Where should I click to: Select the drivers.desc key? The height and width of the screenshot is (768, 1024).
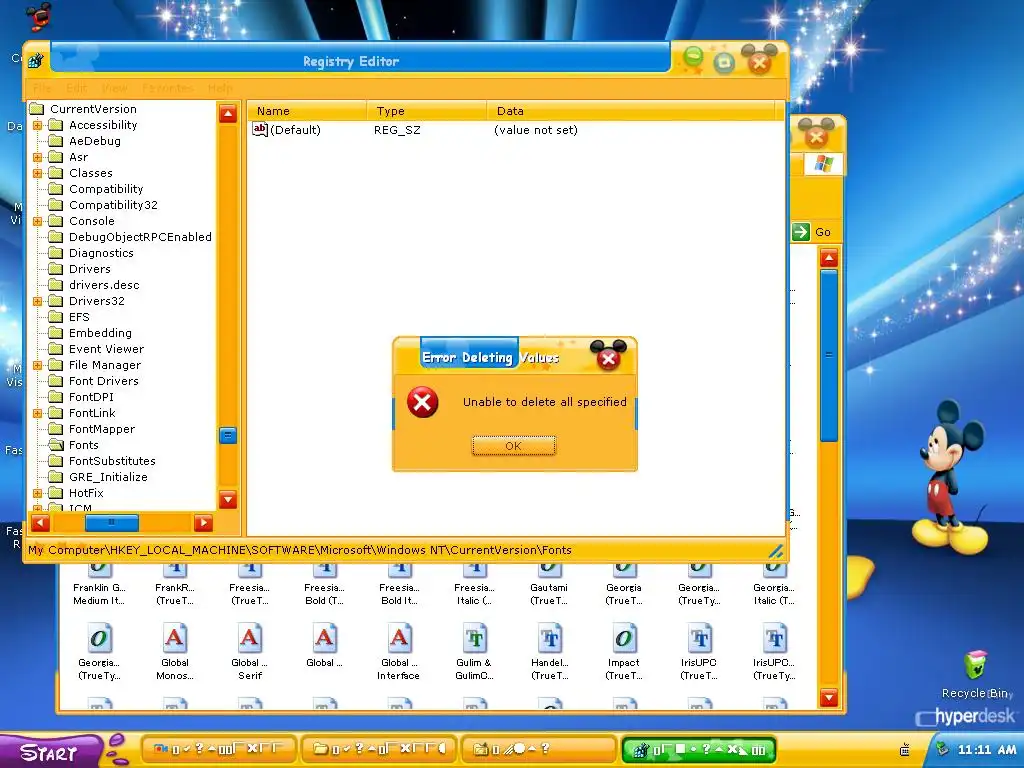pos(104,285)
